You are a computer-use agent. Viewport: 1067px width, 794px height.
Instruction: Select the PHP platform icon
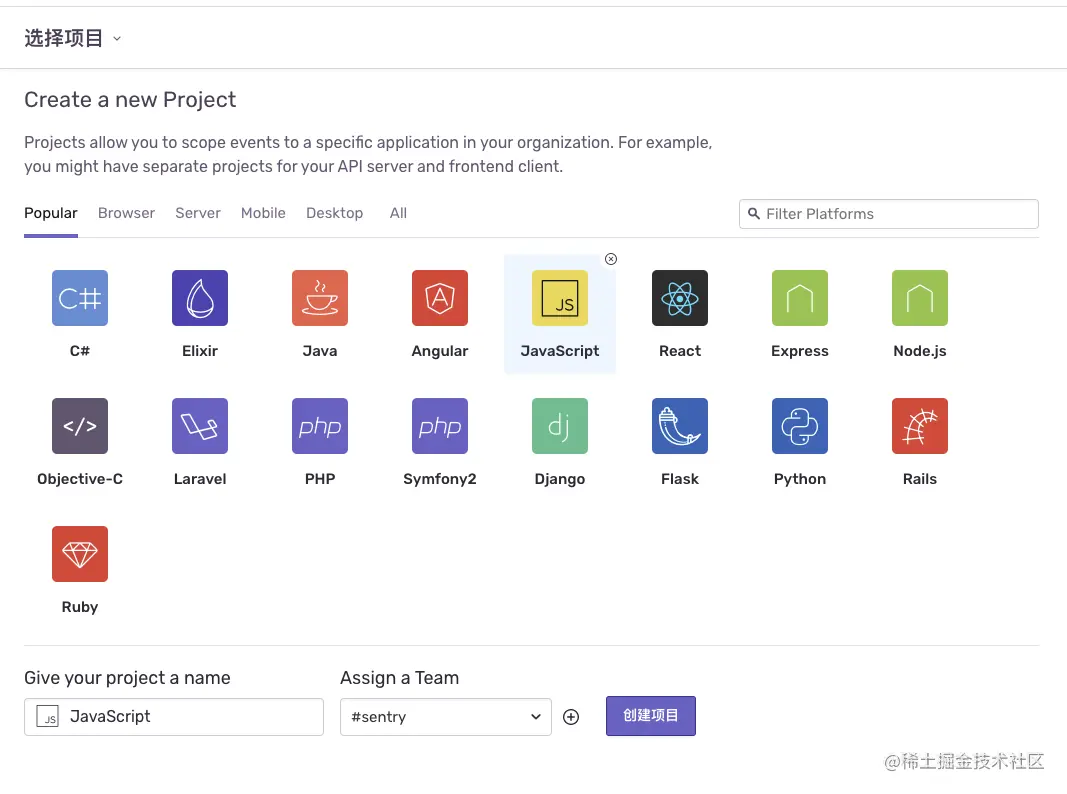pos(320,426)
